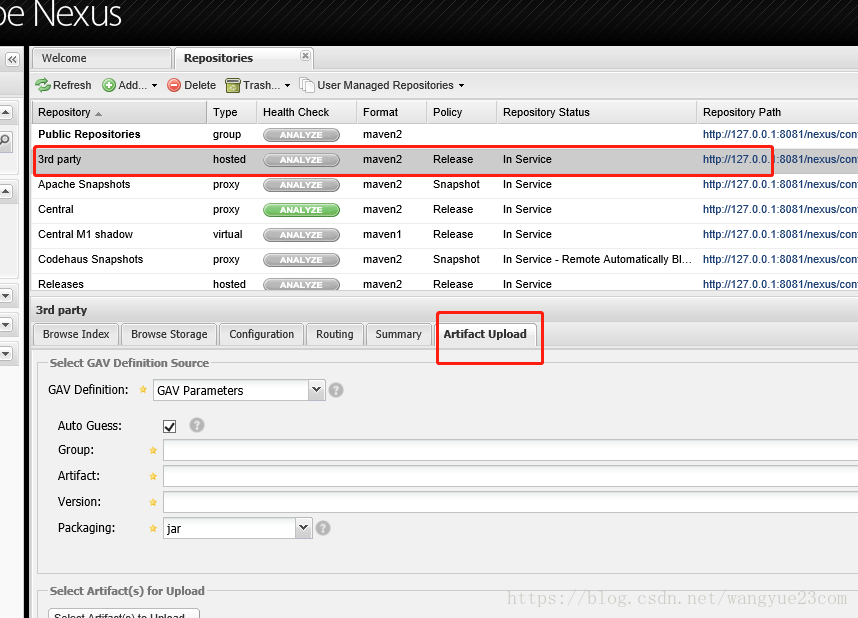The height and width of the screenshot is (618, 858).
Task: Open the Routing tab
Action: (x=335, y=334)
